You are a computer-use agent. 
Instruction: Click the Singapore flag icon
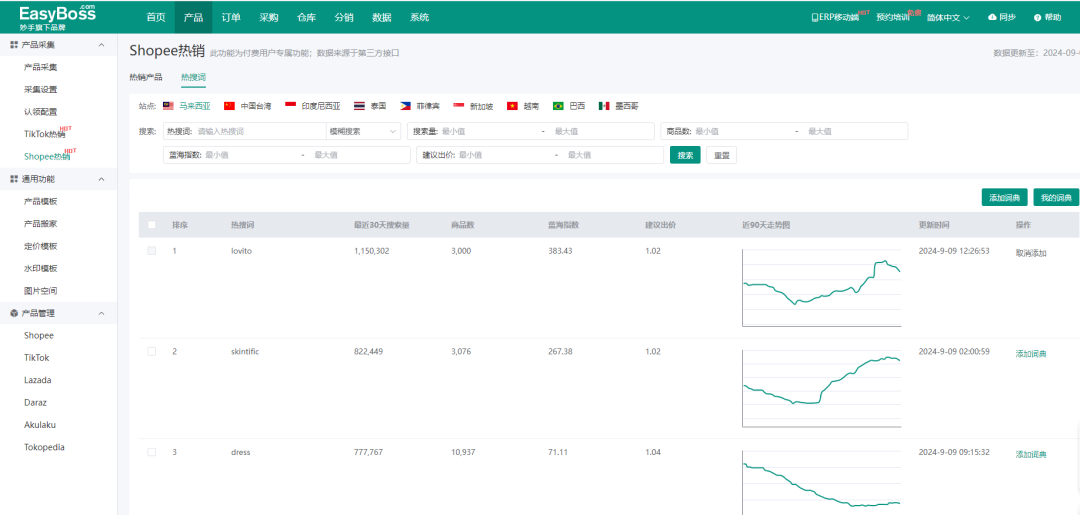(459, 106)
